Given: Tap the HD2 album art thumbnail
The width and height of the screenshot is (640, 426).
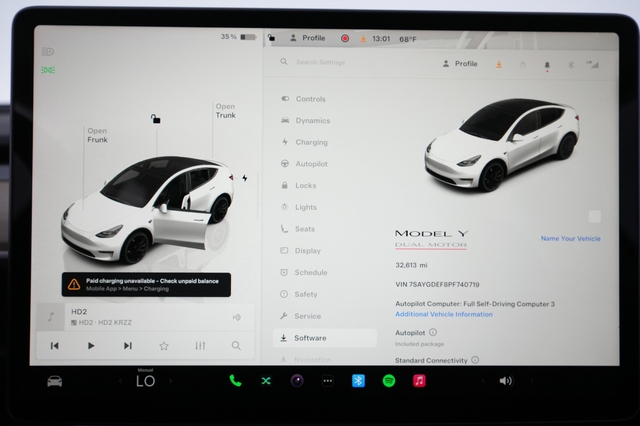Looking at the screenshot, I should 51,317.
